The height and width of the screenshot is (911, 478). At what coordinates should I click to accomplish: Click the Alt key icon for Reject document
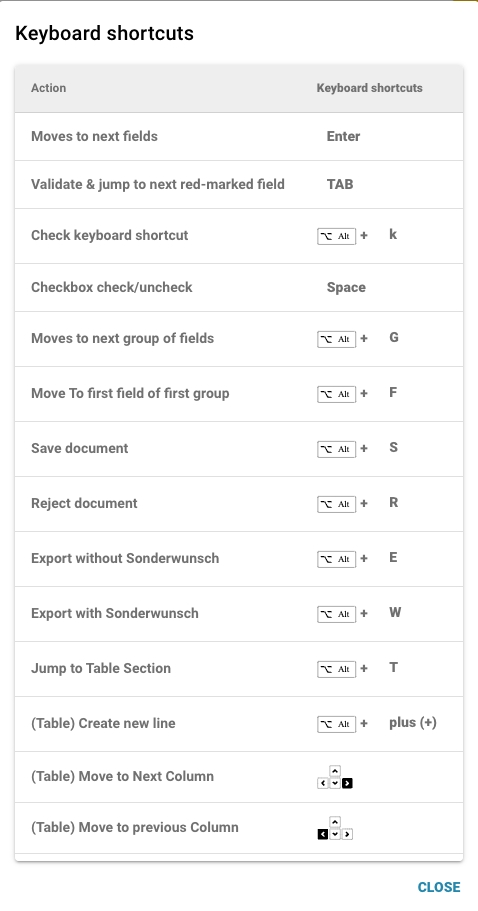(x=336, y=504)
